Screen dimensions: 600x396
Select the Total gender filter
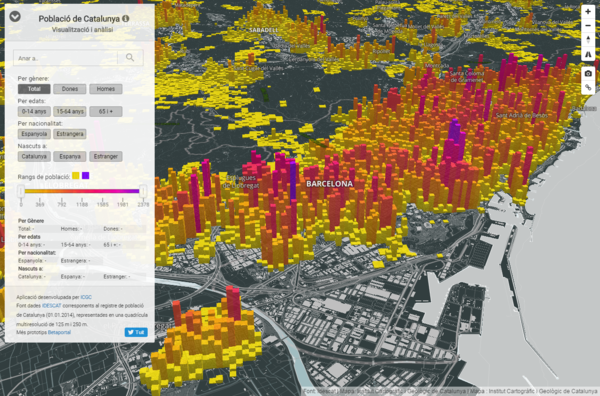[34, 89]
